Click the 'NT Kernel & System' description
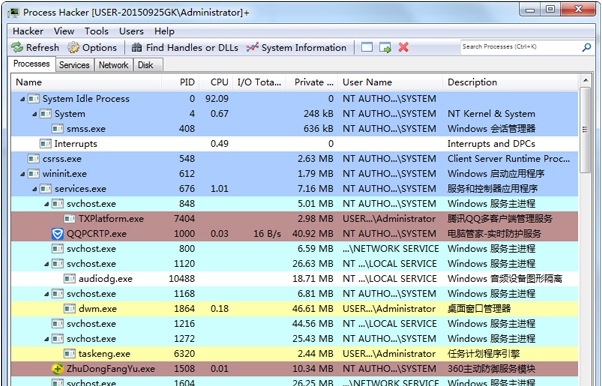 492,114
